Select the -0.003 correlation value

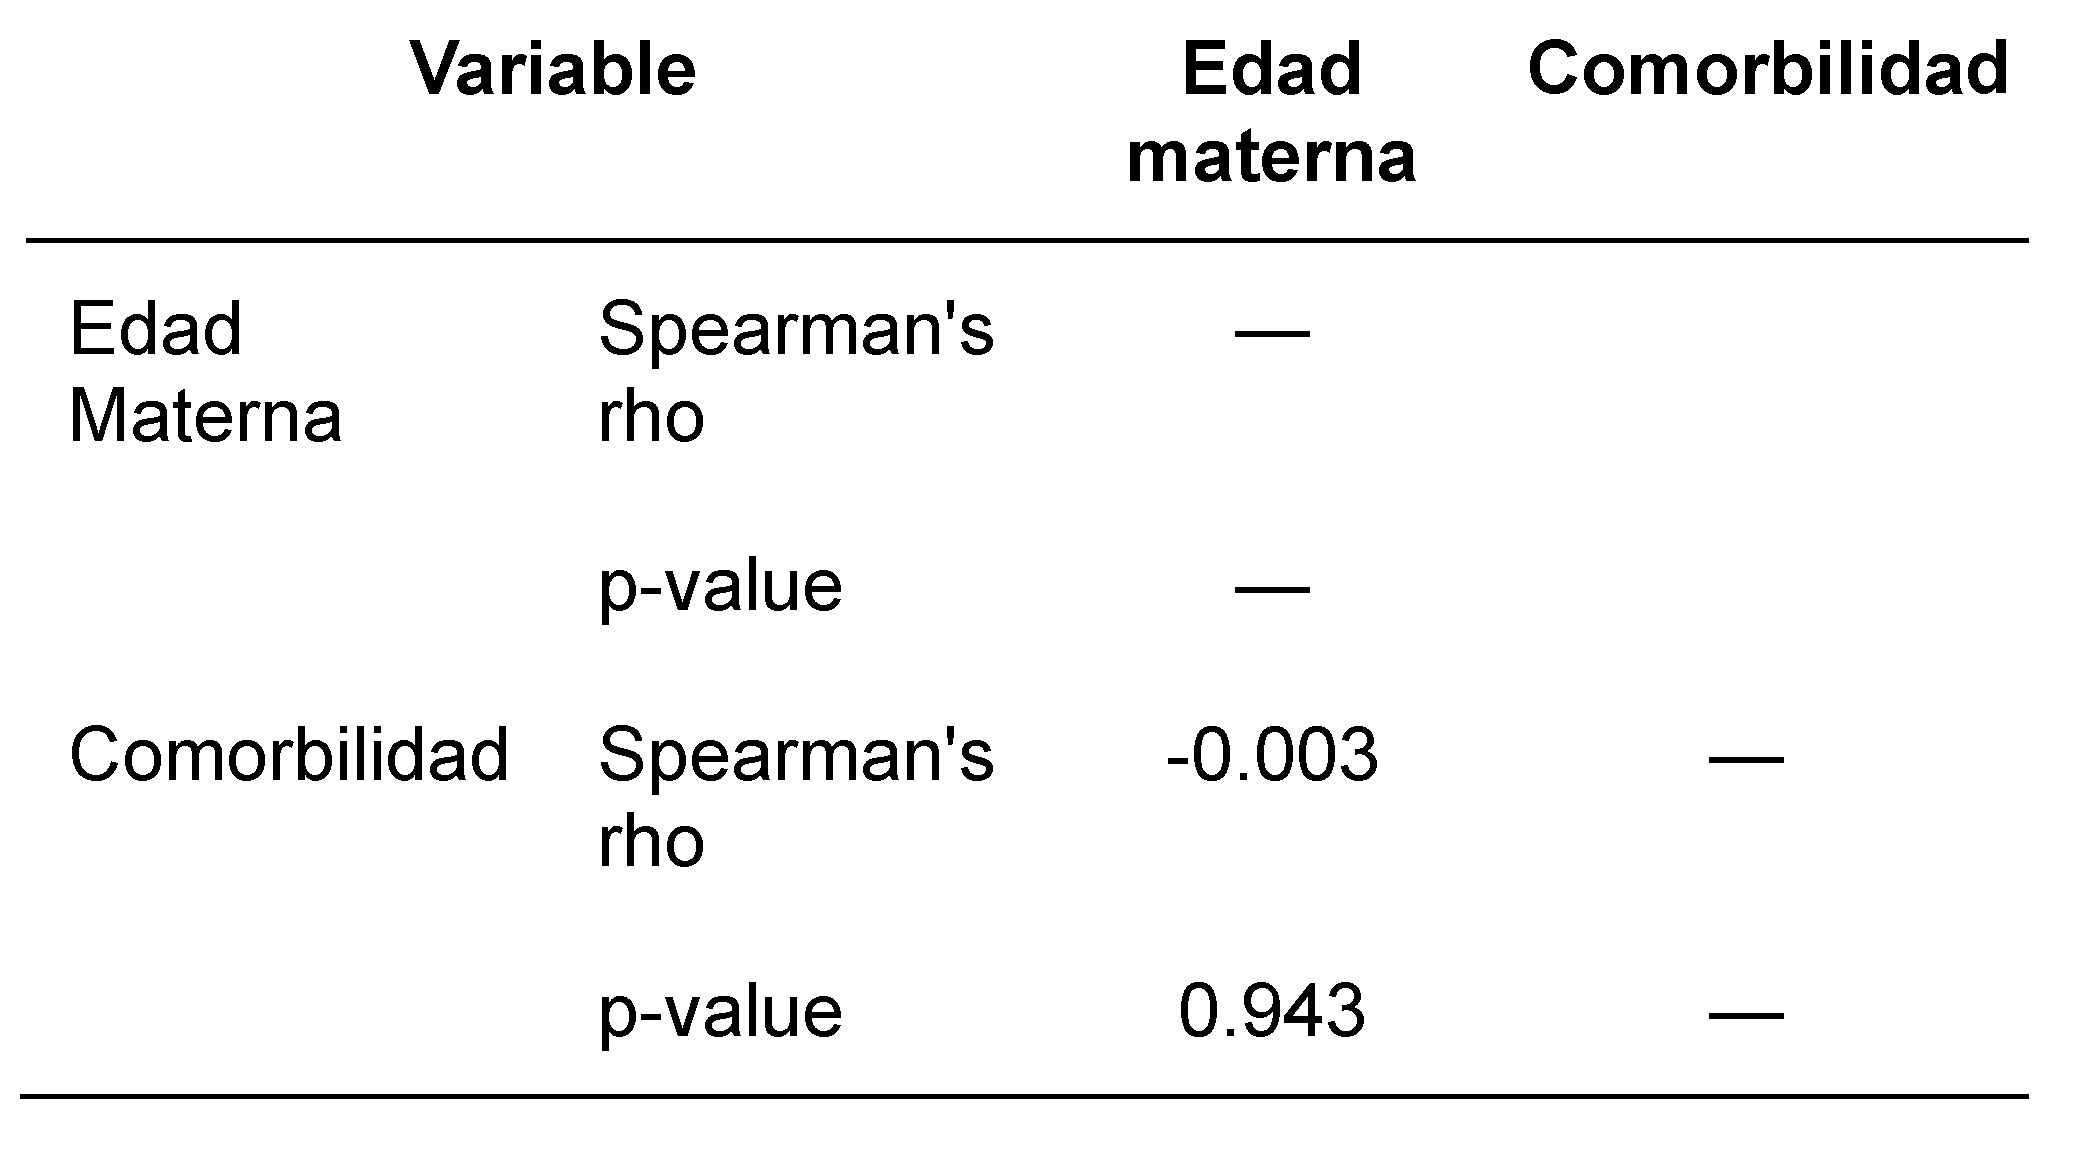pos(1272,755)
